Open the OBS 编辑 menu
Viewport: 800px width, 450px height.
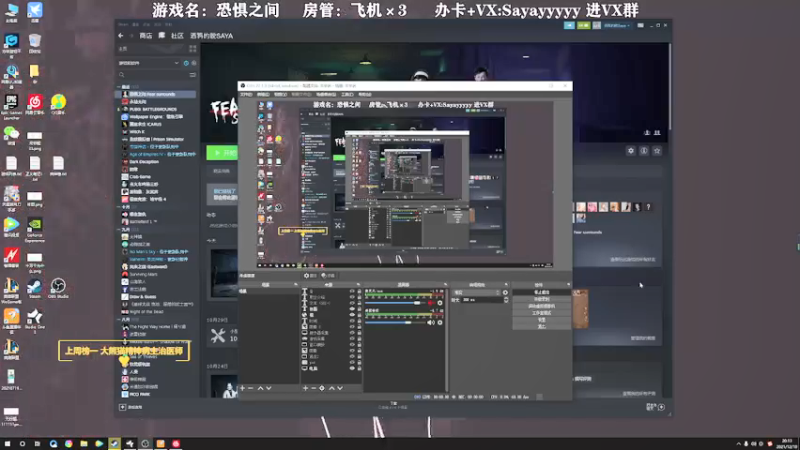pyautogui.click(x=263, y=94)
